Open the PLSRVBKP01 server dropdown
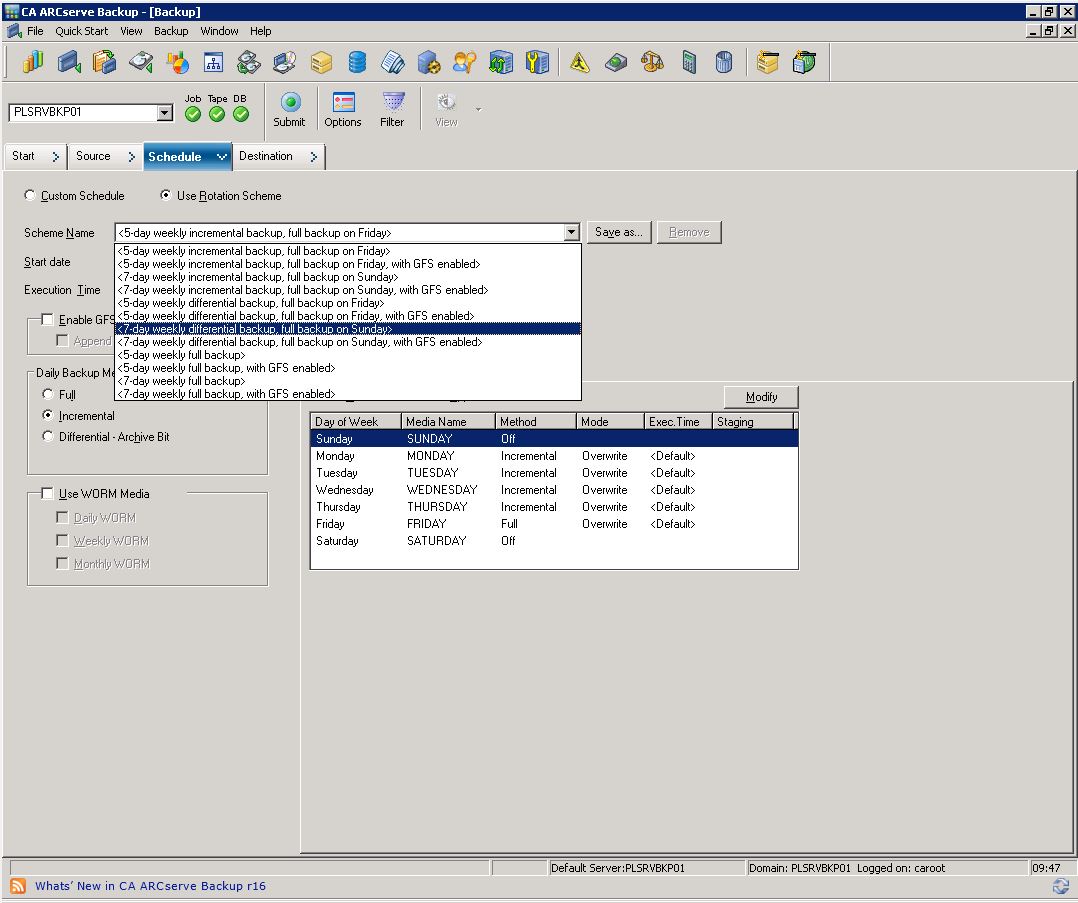The width and height of the screenshot is (1078, 903). click(165, 113)
